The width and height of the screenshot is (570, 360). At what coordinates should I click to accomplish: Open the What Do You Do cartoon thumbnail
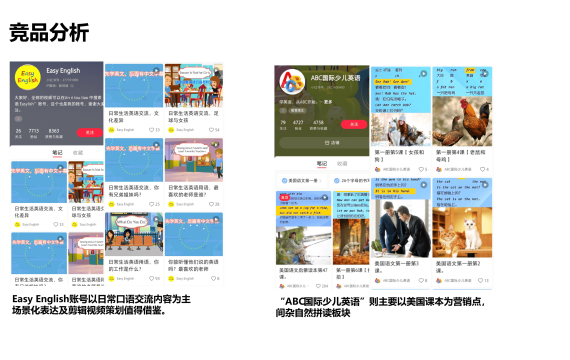[x=134, y=234]
